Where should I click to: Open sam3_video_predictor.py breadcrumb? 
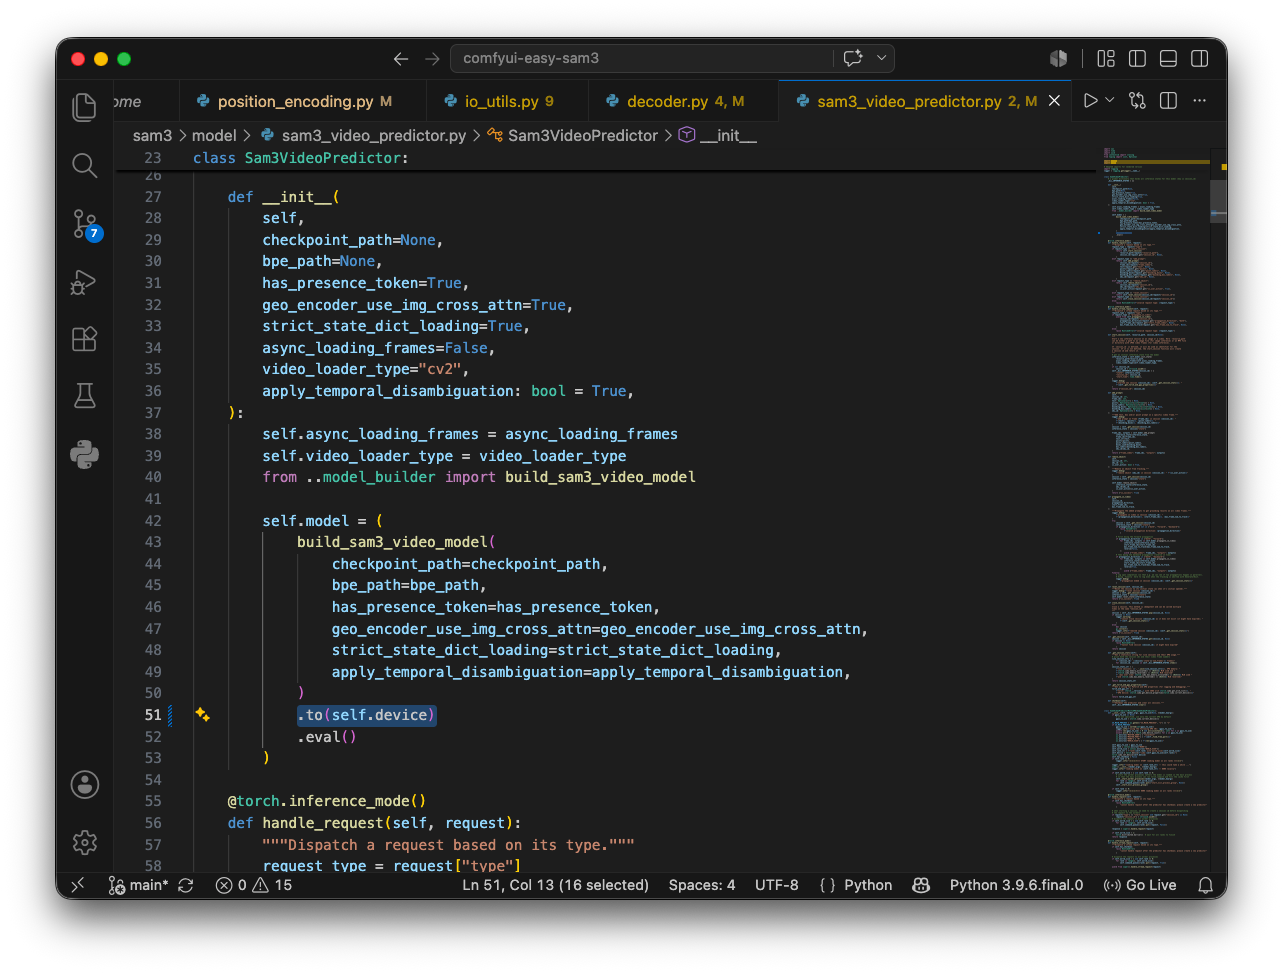coord(363,135)
